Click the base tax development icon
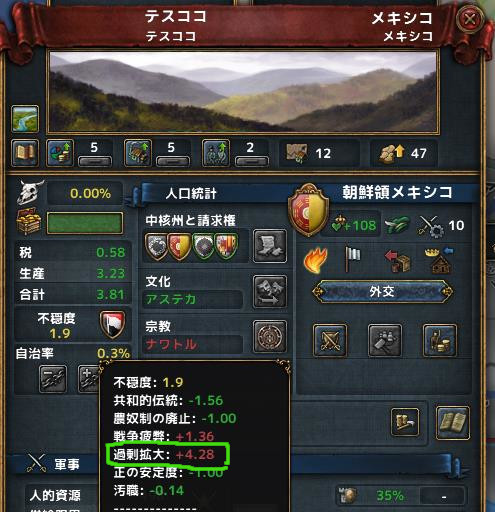The width and height of the screenshot is (495, 512). [60, 153]
